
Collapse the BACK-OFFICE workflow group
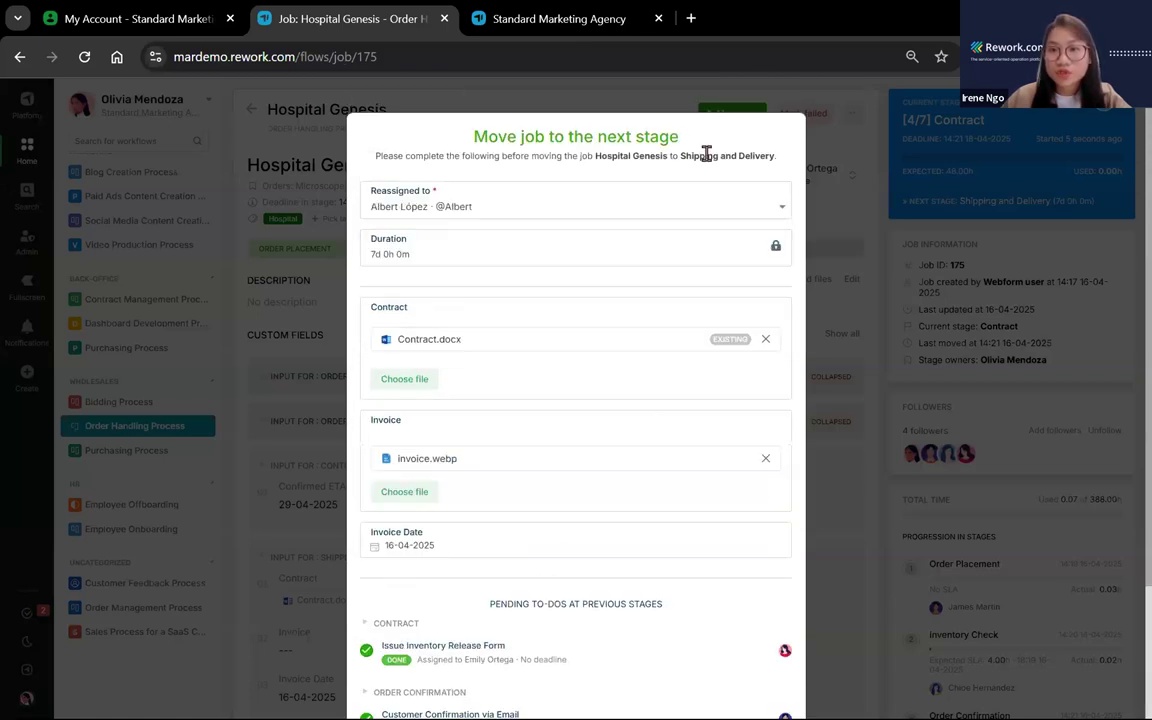pos(212,278)
